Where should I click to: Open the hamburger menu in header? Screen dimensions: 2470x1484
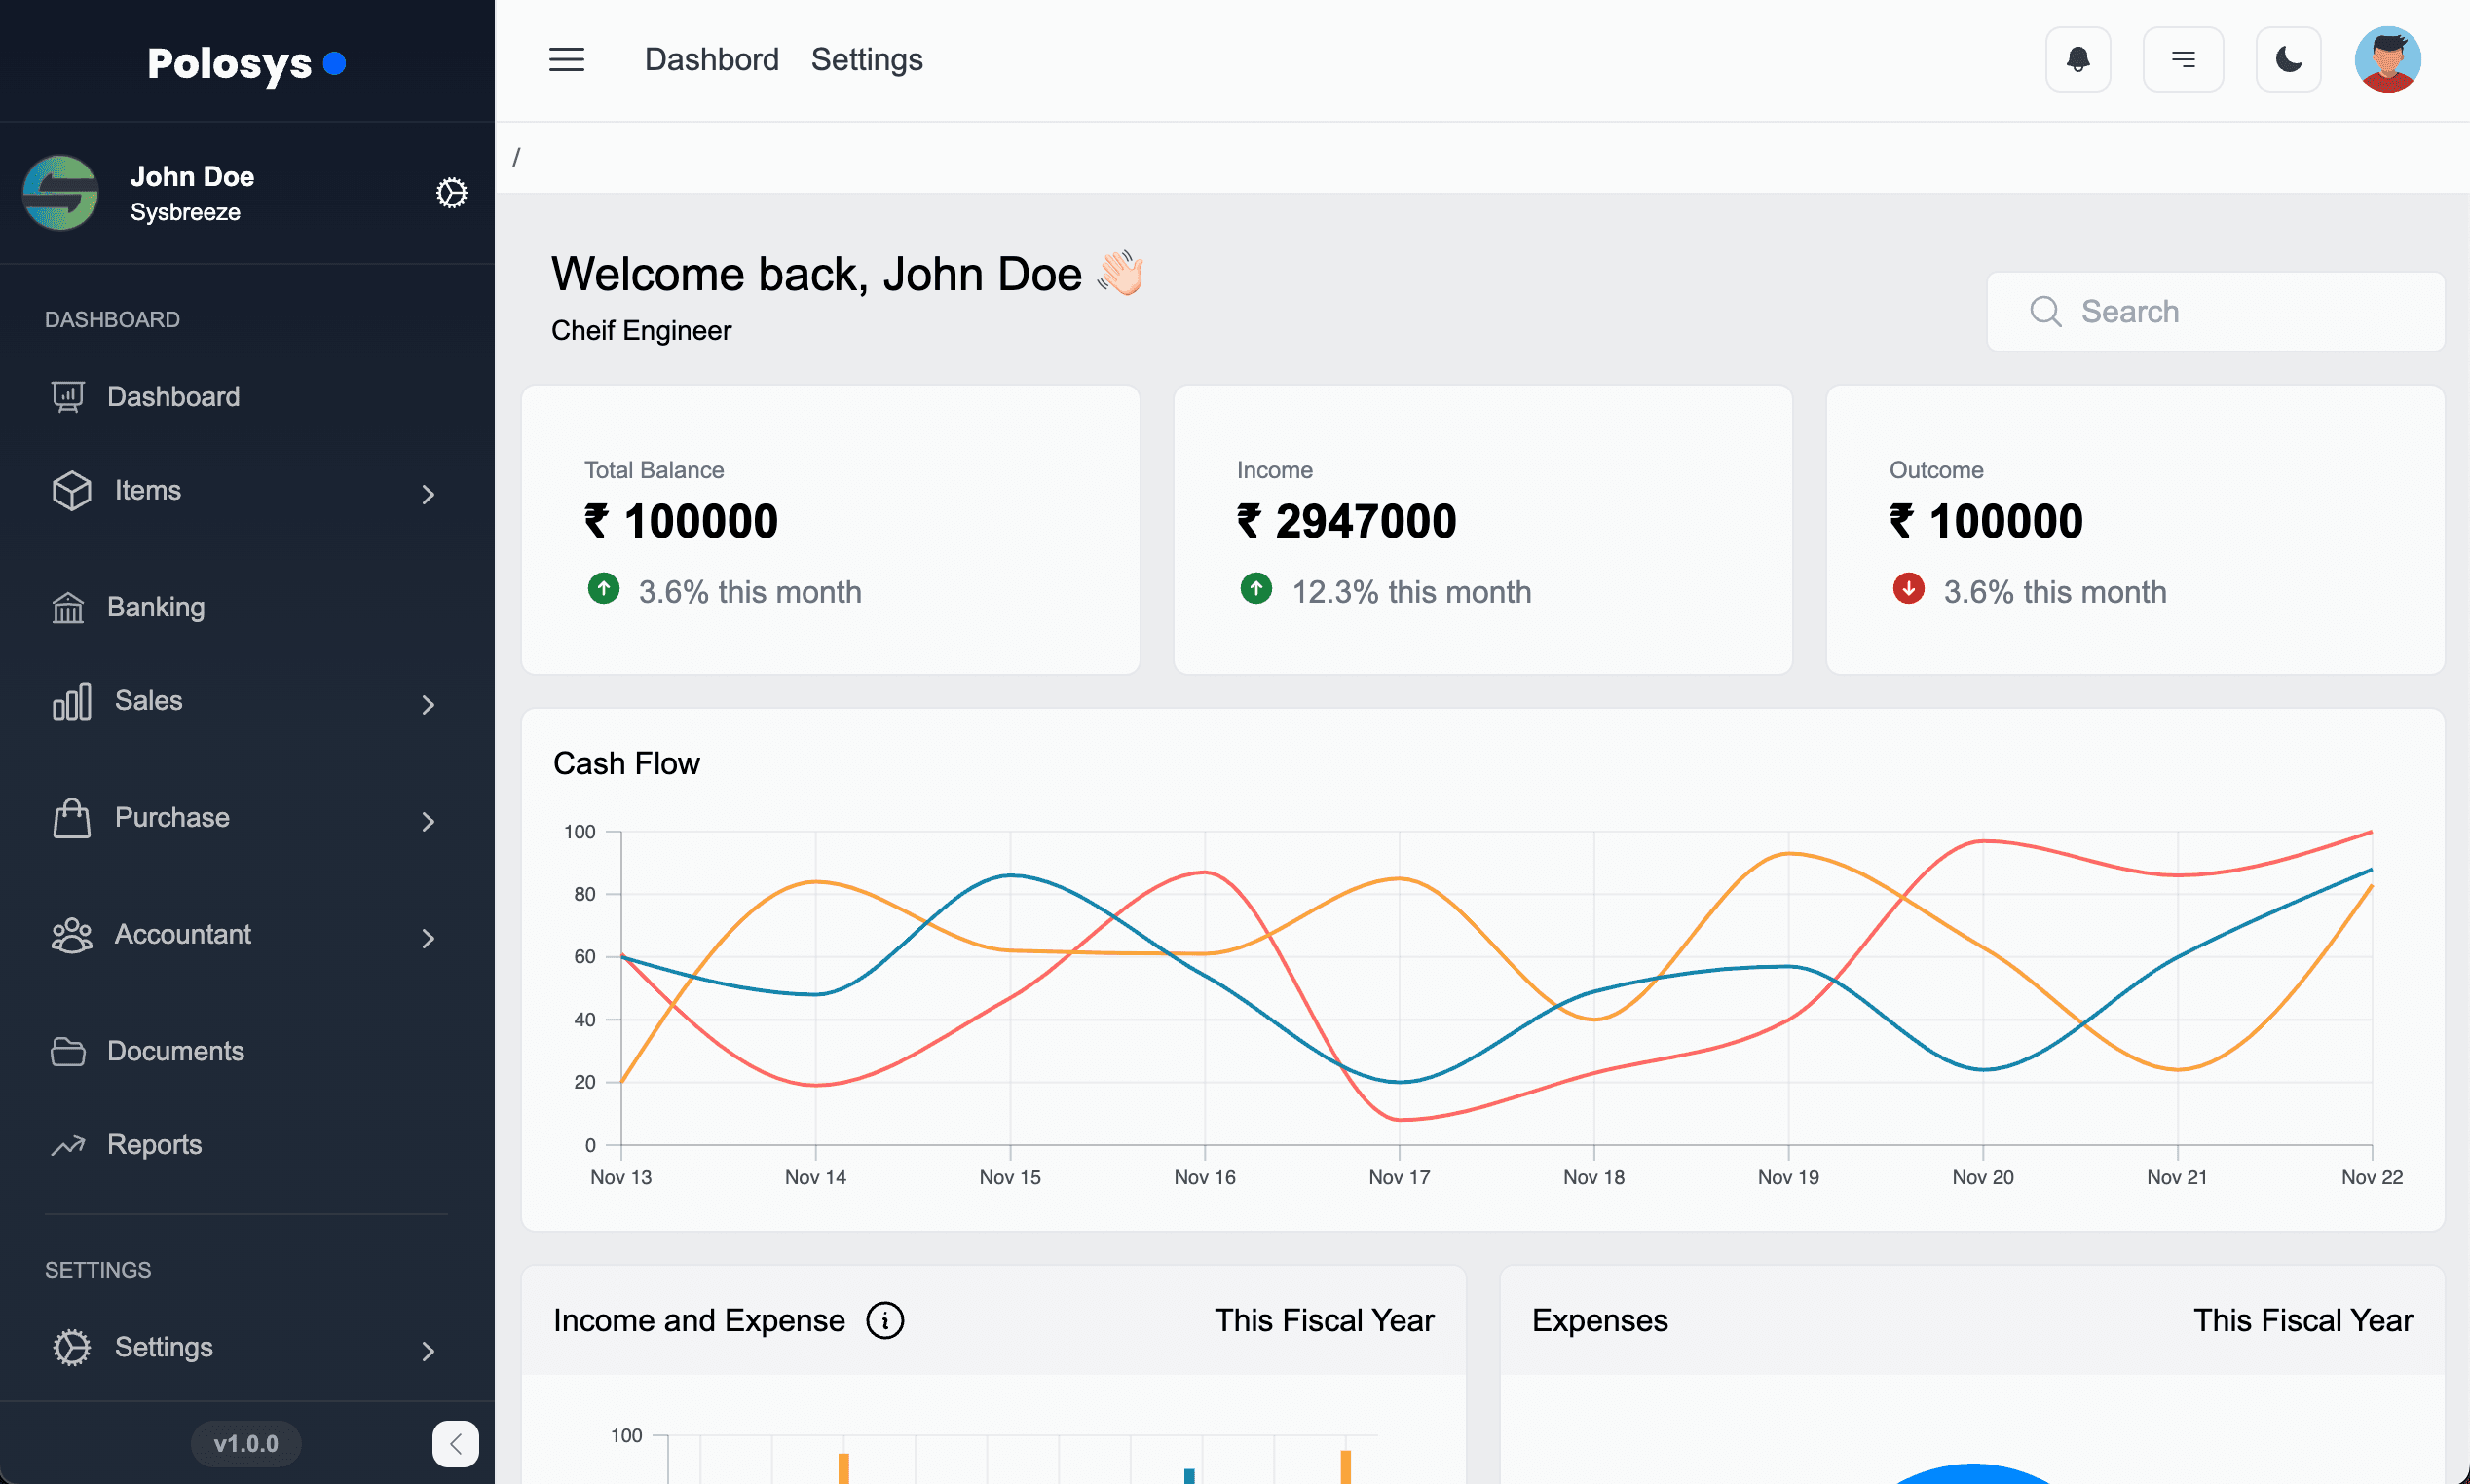click(566, 60)
